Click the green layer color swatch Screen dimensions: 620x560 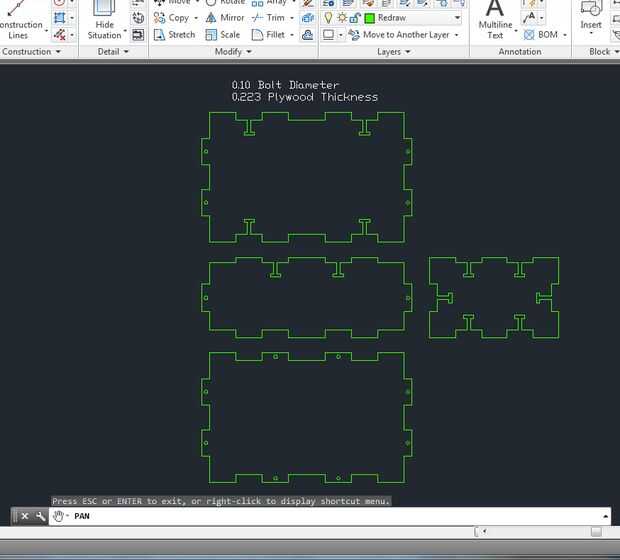370,18
